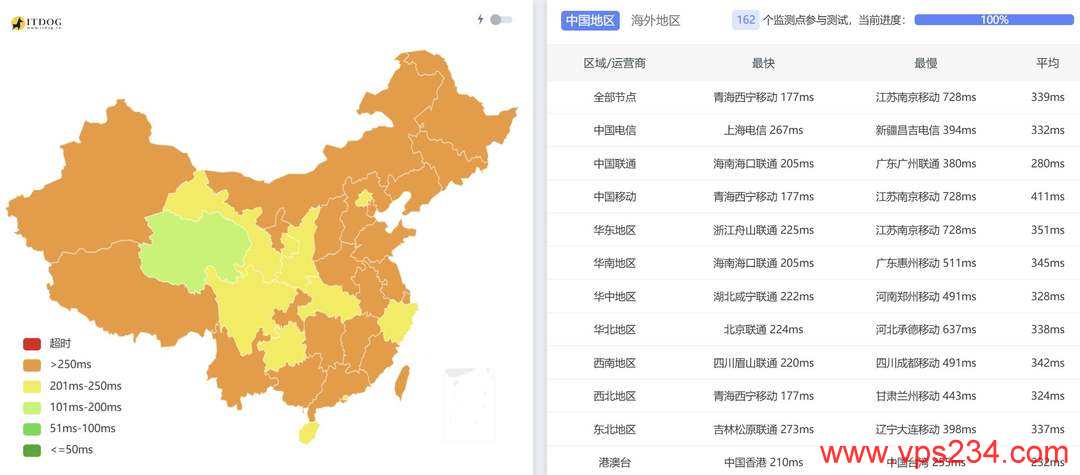Image resolution: width=1080 pixels, height=475 pixels.
Task: Toggle the switch beside the lightning icon
Action: (x=501, y=19)
